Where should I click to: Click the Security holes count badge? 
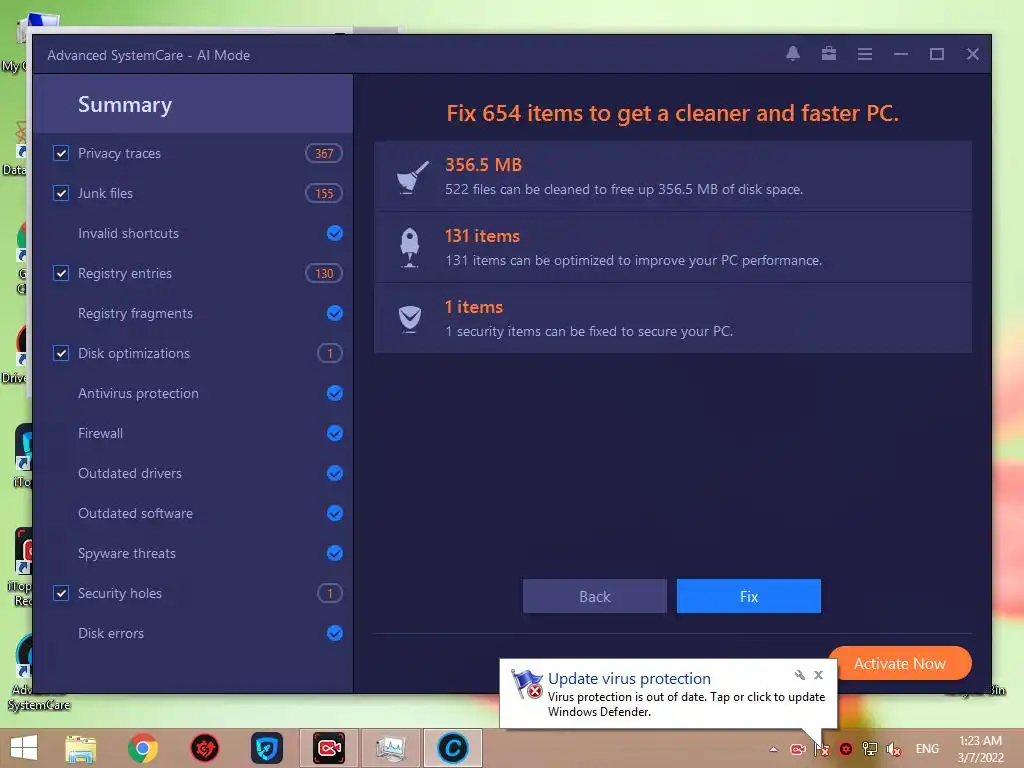tap(330, 593)
